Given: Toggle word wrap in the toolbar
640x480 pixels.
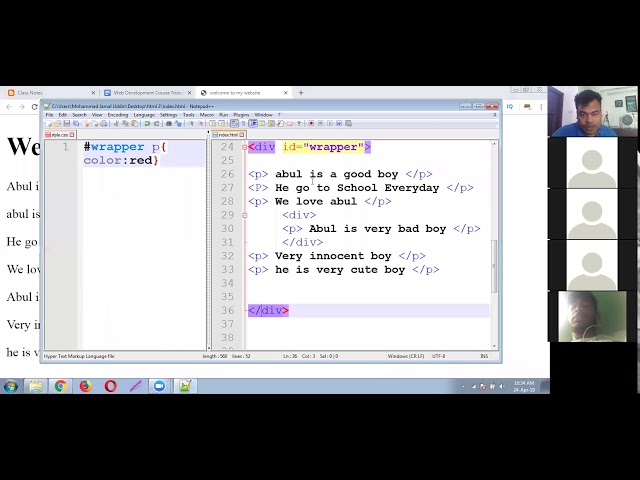Looking at the screenshot, I should click(233, 123).
